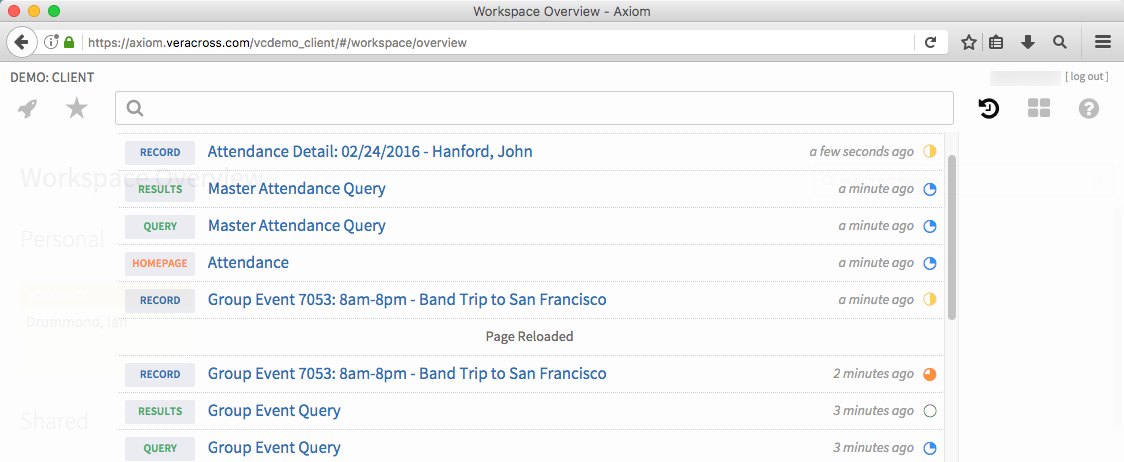Viewport: 1124px width, 462px height.
Task: Open the browser hamburger menu
Action: point(1103,43)
